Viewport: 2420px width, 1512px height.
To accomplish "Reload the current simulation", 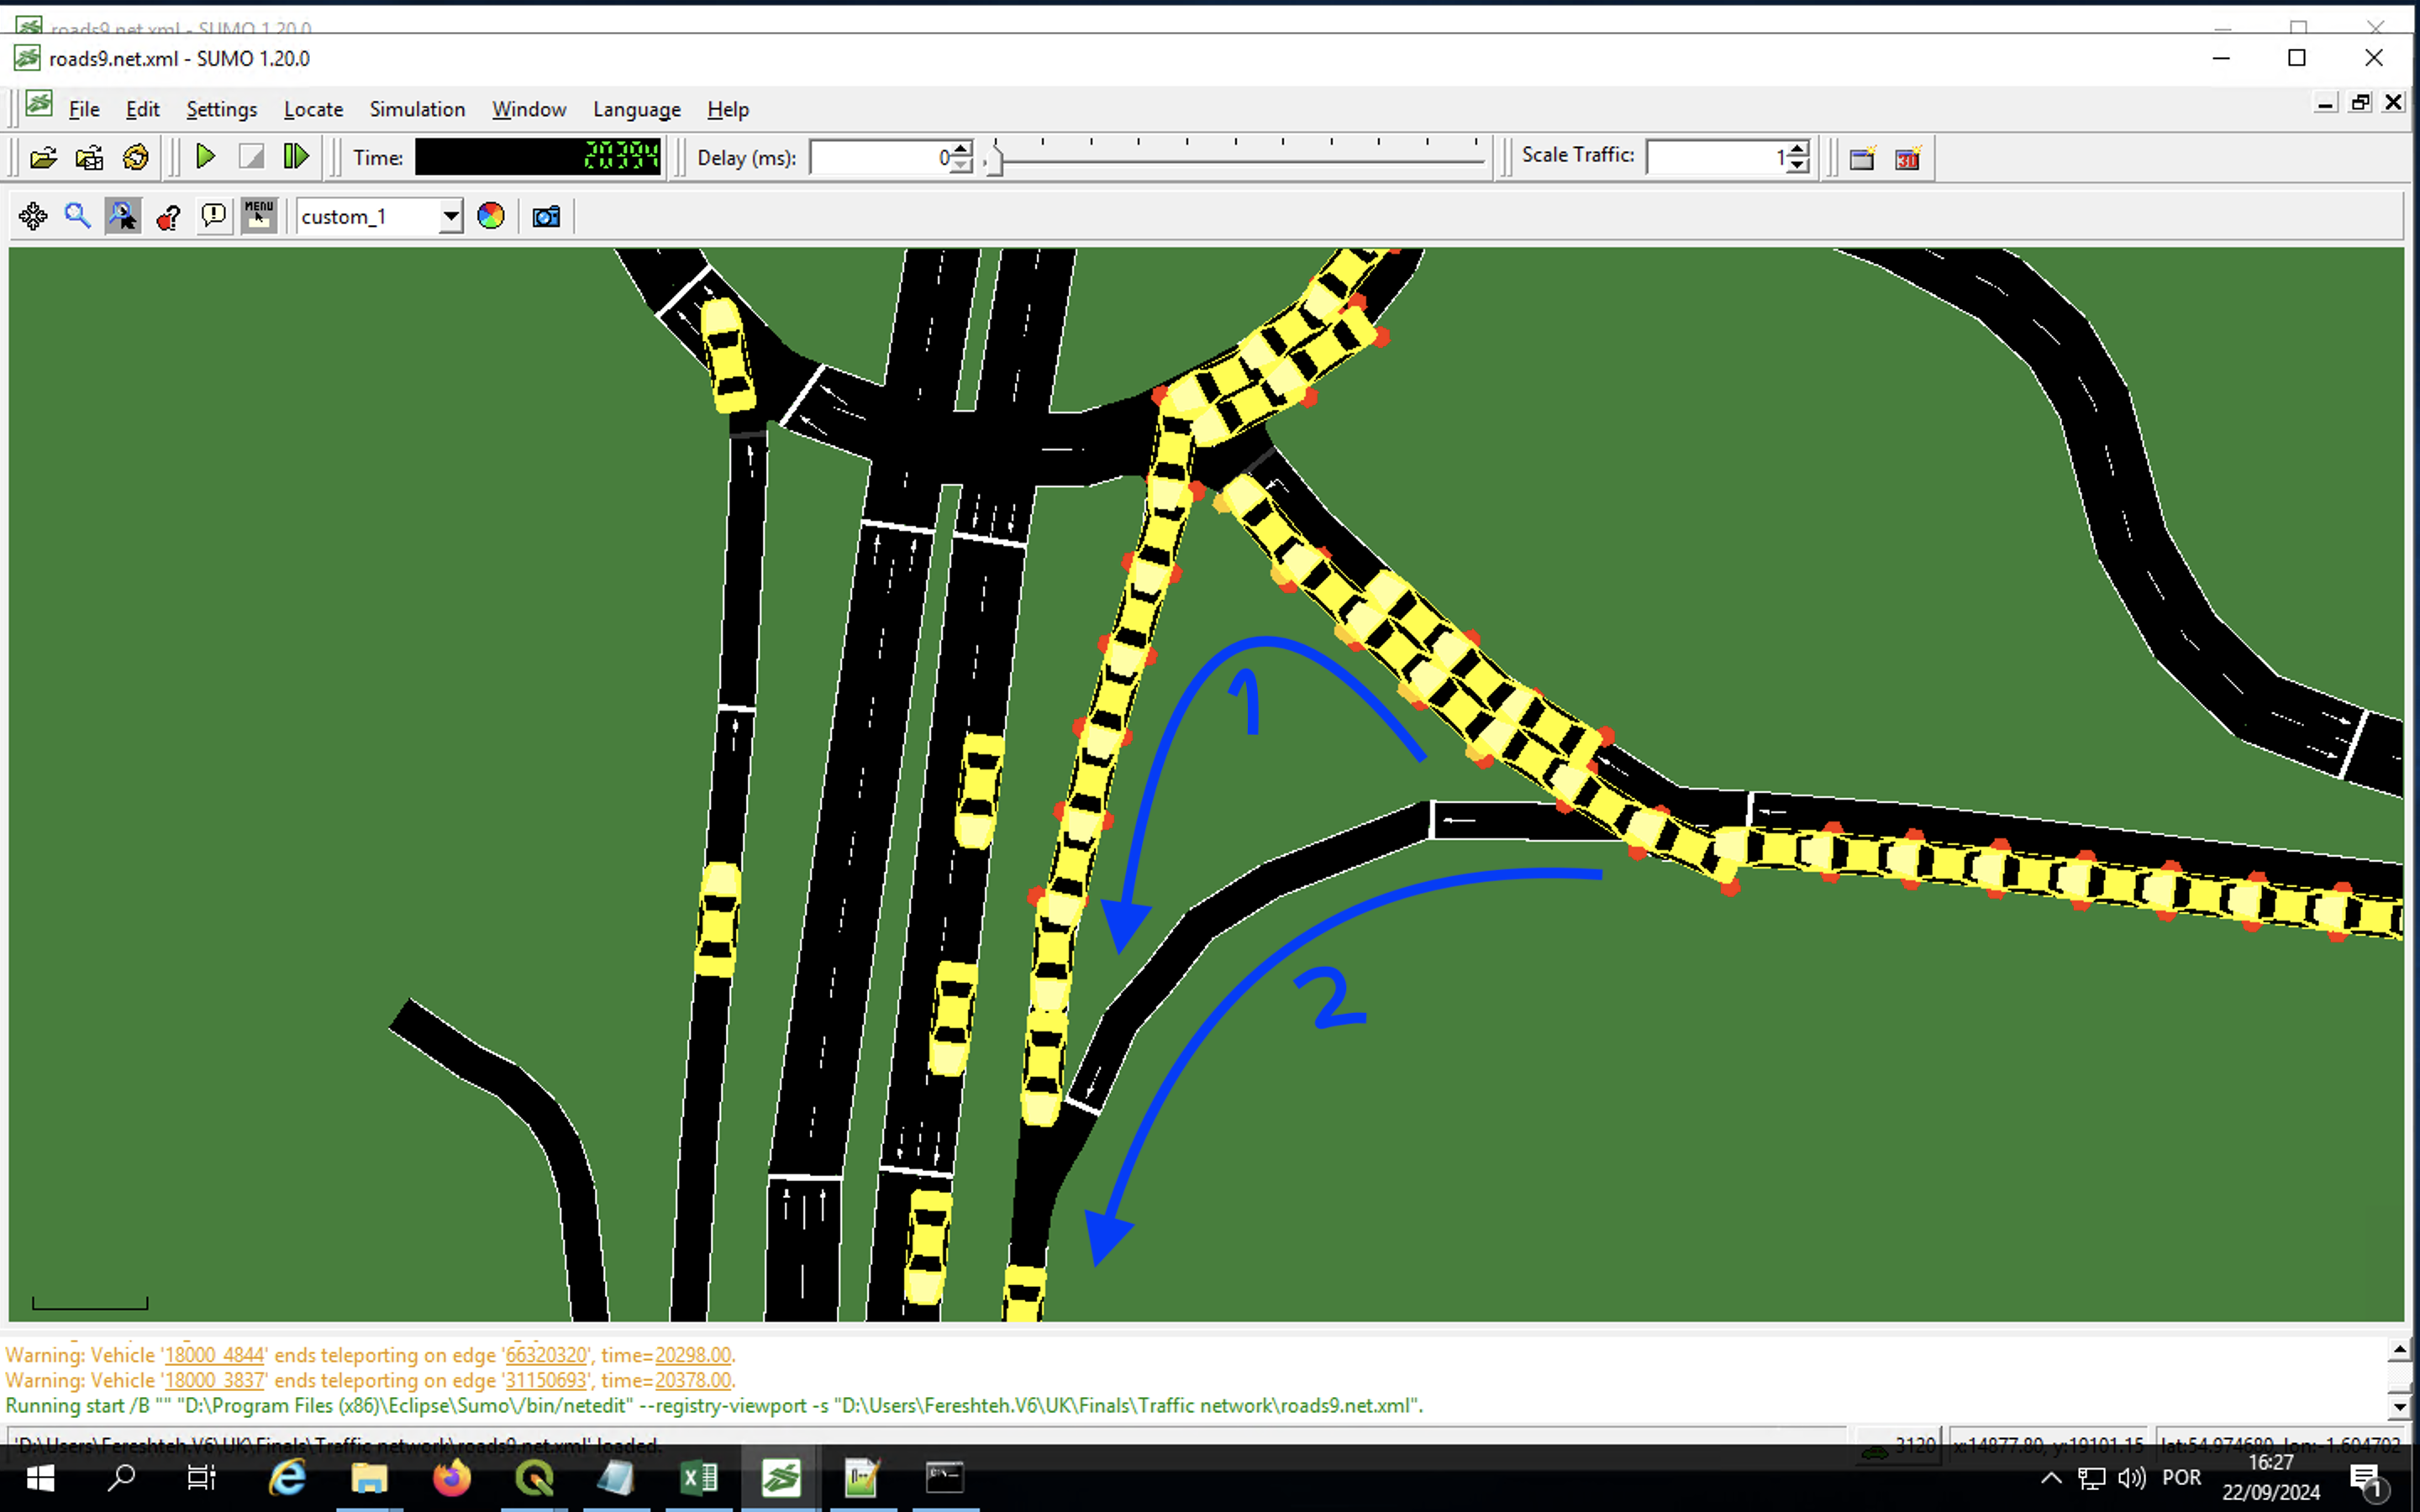I will [x=135, y=157].
